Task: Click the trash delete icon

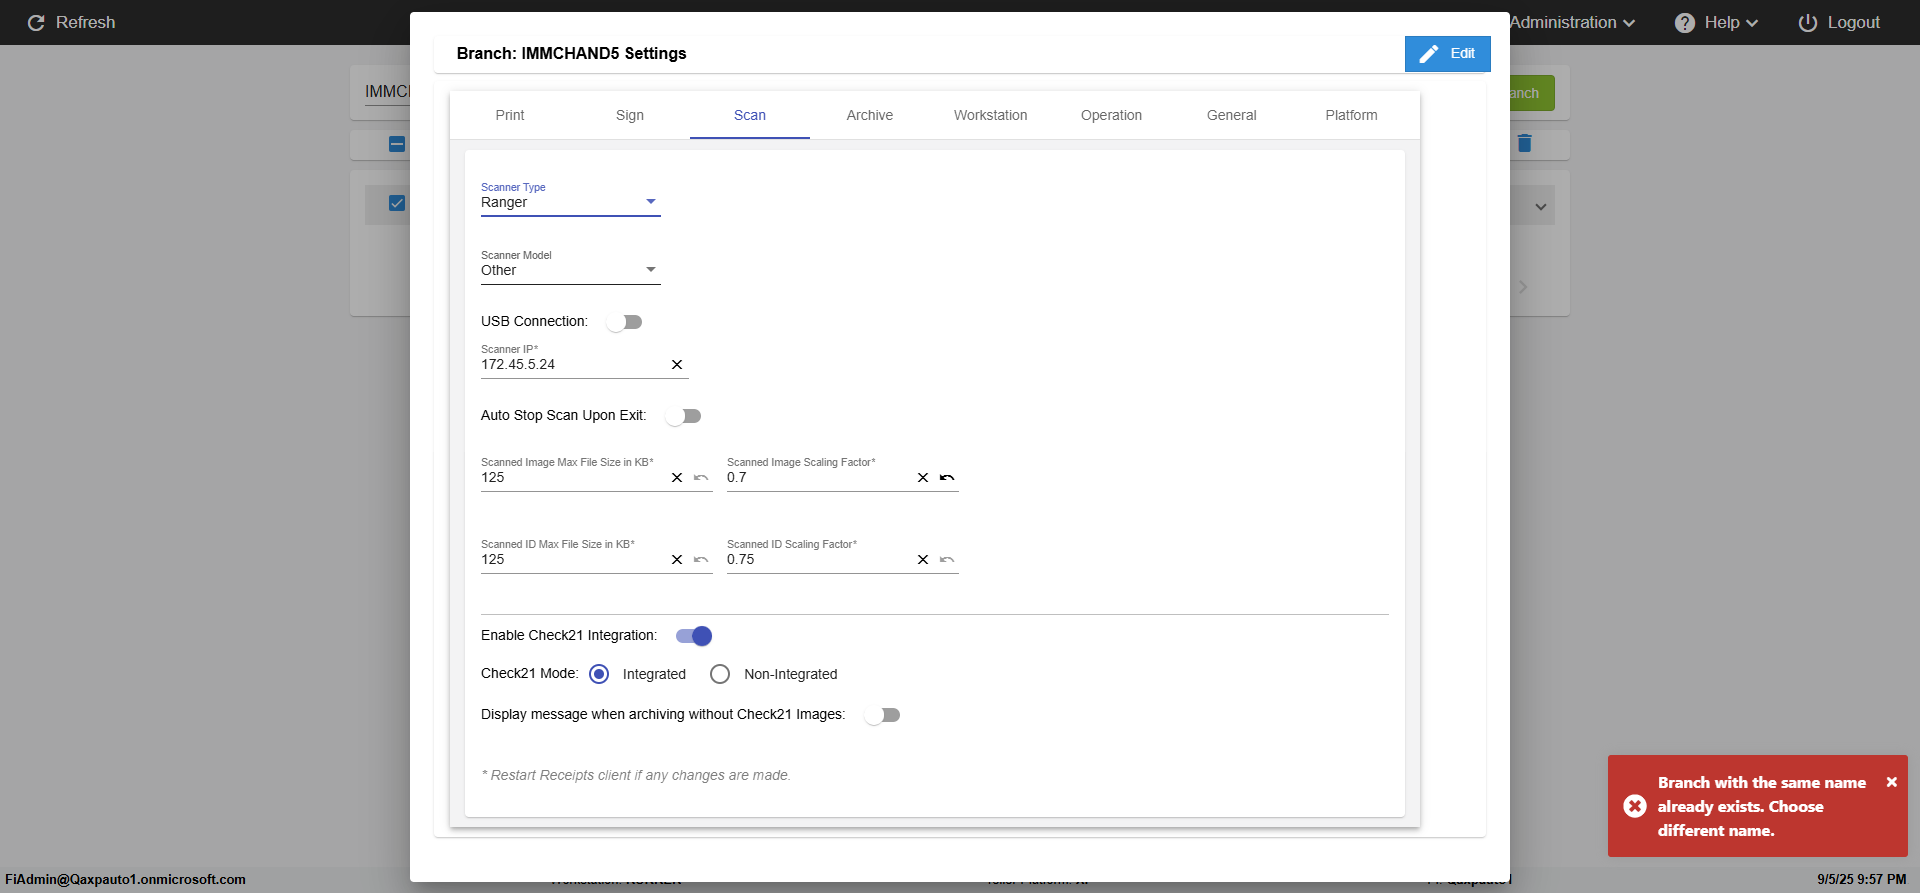Action: click(1524, 144)
